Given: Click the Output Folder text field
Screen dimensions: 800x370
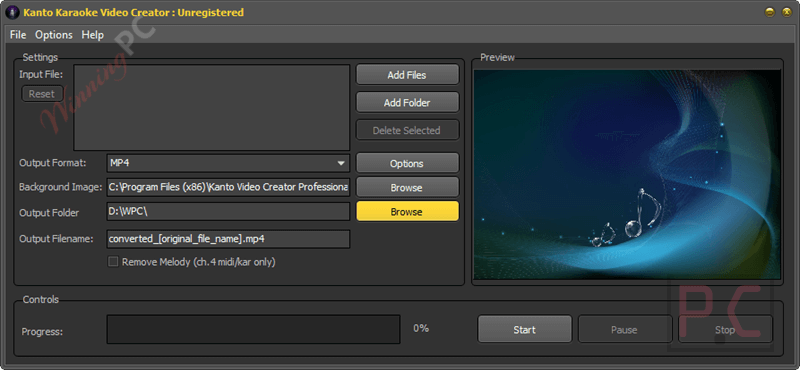Looking at the screenshot, I should pos(228,211).
